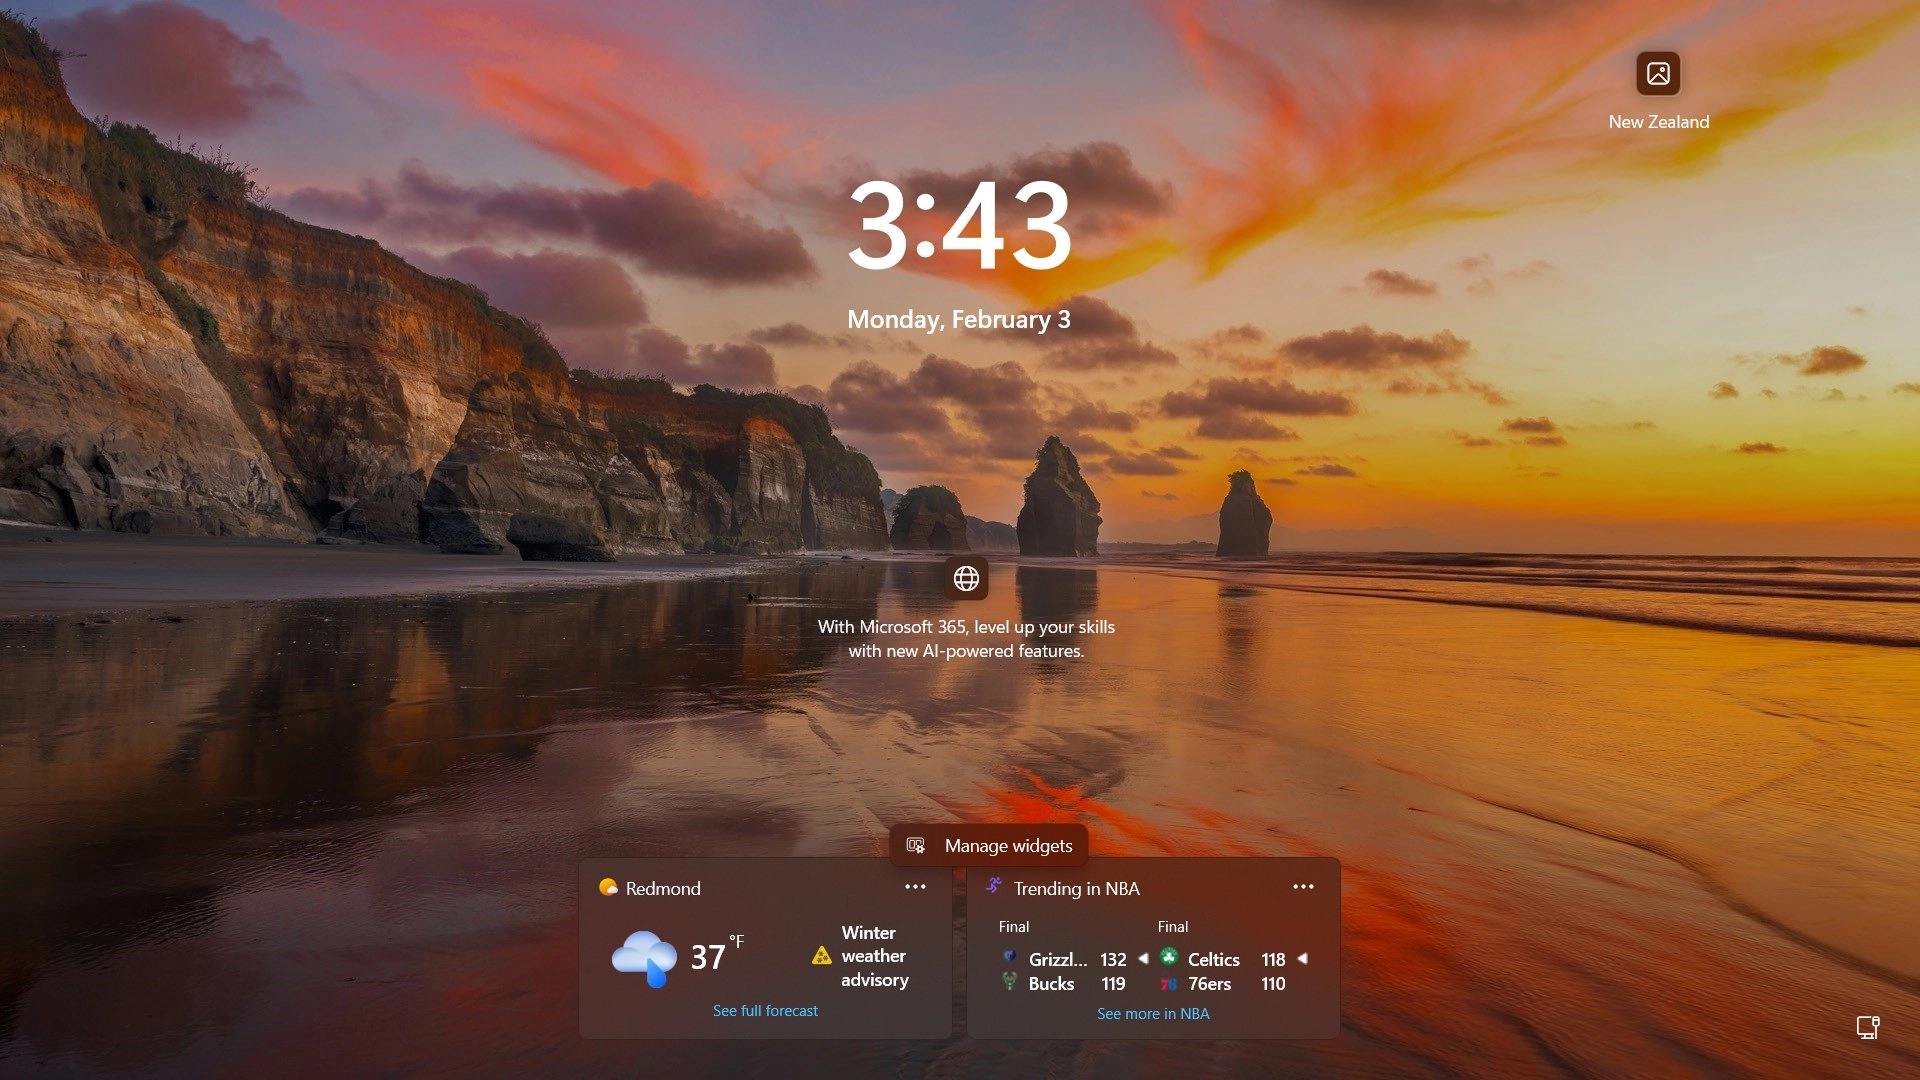Click the 3:43 clock display
The image size is (1920, 1080).
coord(960,226)
